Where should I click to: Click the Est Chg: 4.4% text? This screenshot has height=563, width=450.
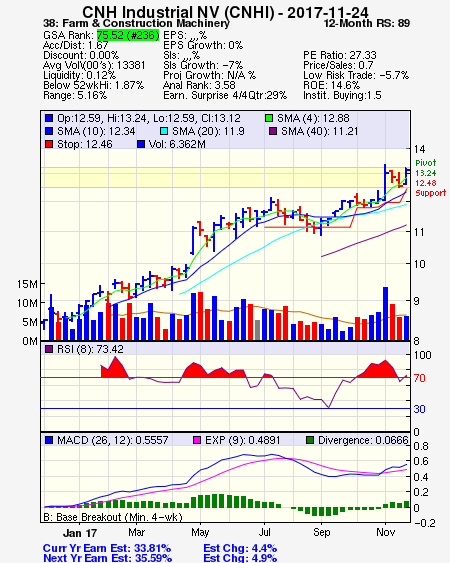point(240,549)
